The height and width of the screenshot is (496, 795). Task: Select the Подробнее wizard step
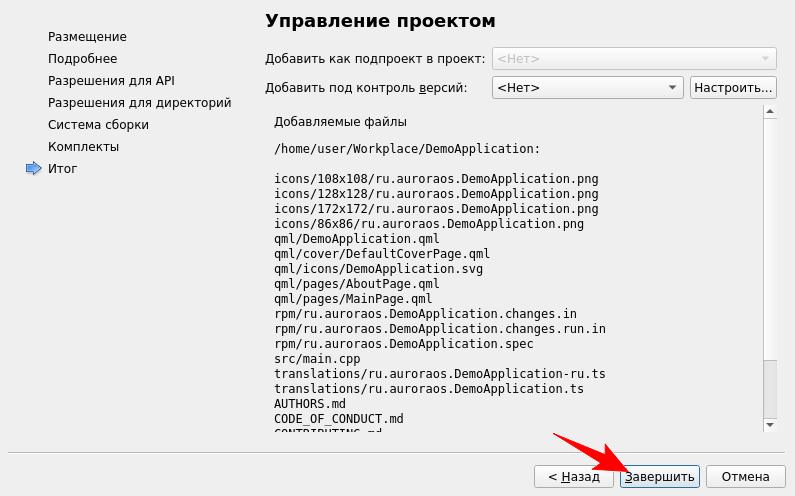[x=82, y=59]
